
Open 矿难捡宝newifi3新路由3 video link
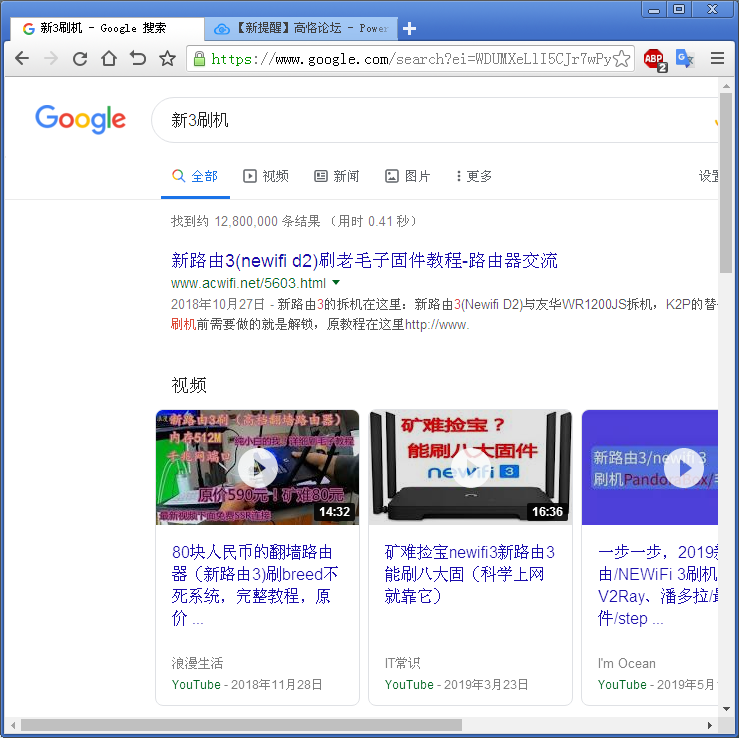[x=470, y=574]
